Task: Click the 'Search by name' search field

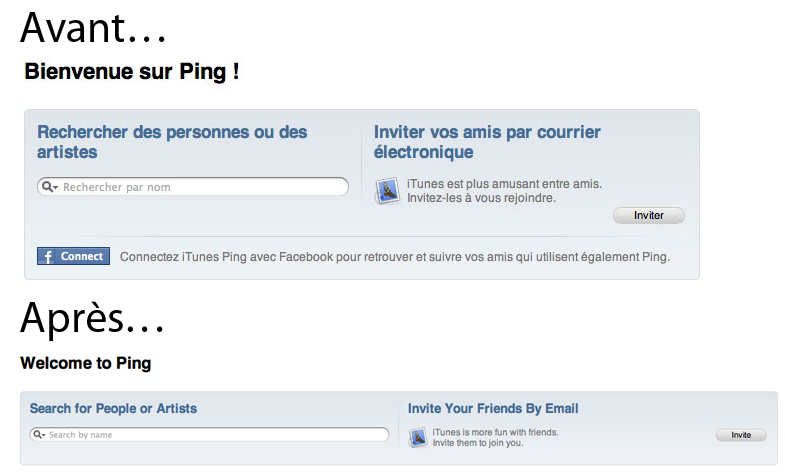Action: coord(209,434)
